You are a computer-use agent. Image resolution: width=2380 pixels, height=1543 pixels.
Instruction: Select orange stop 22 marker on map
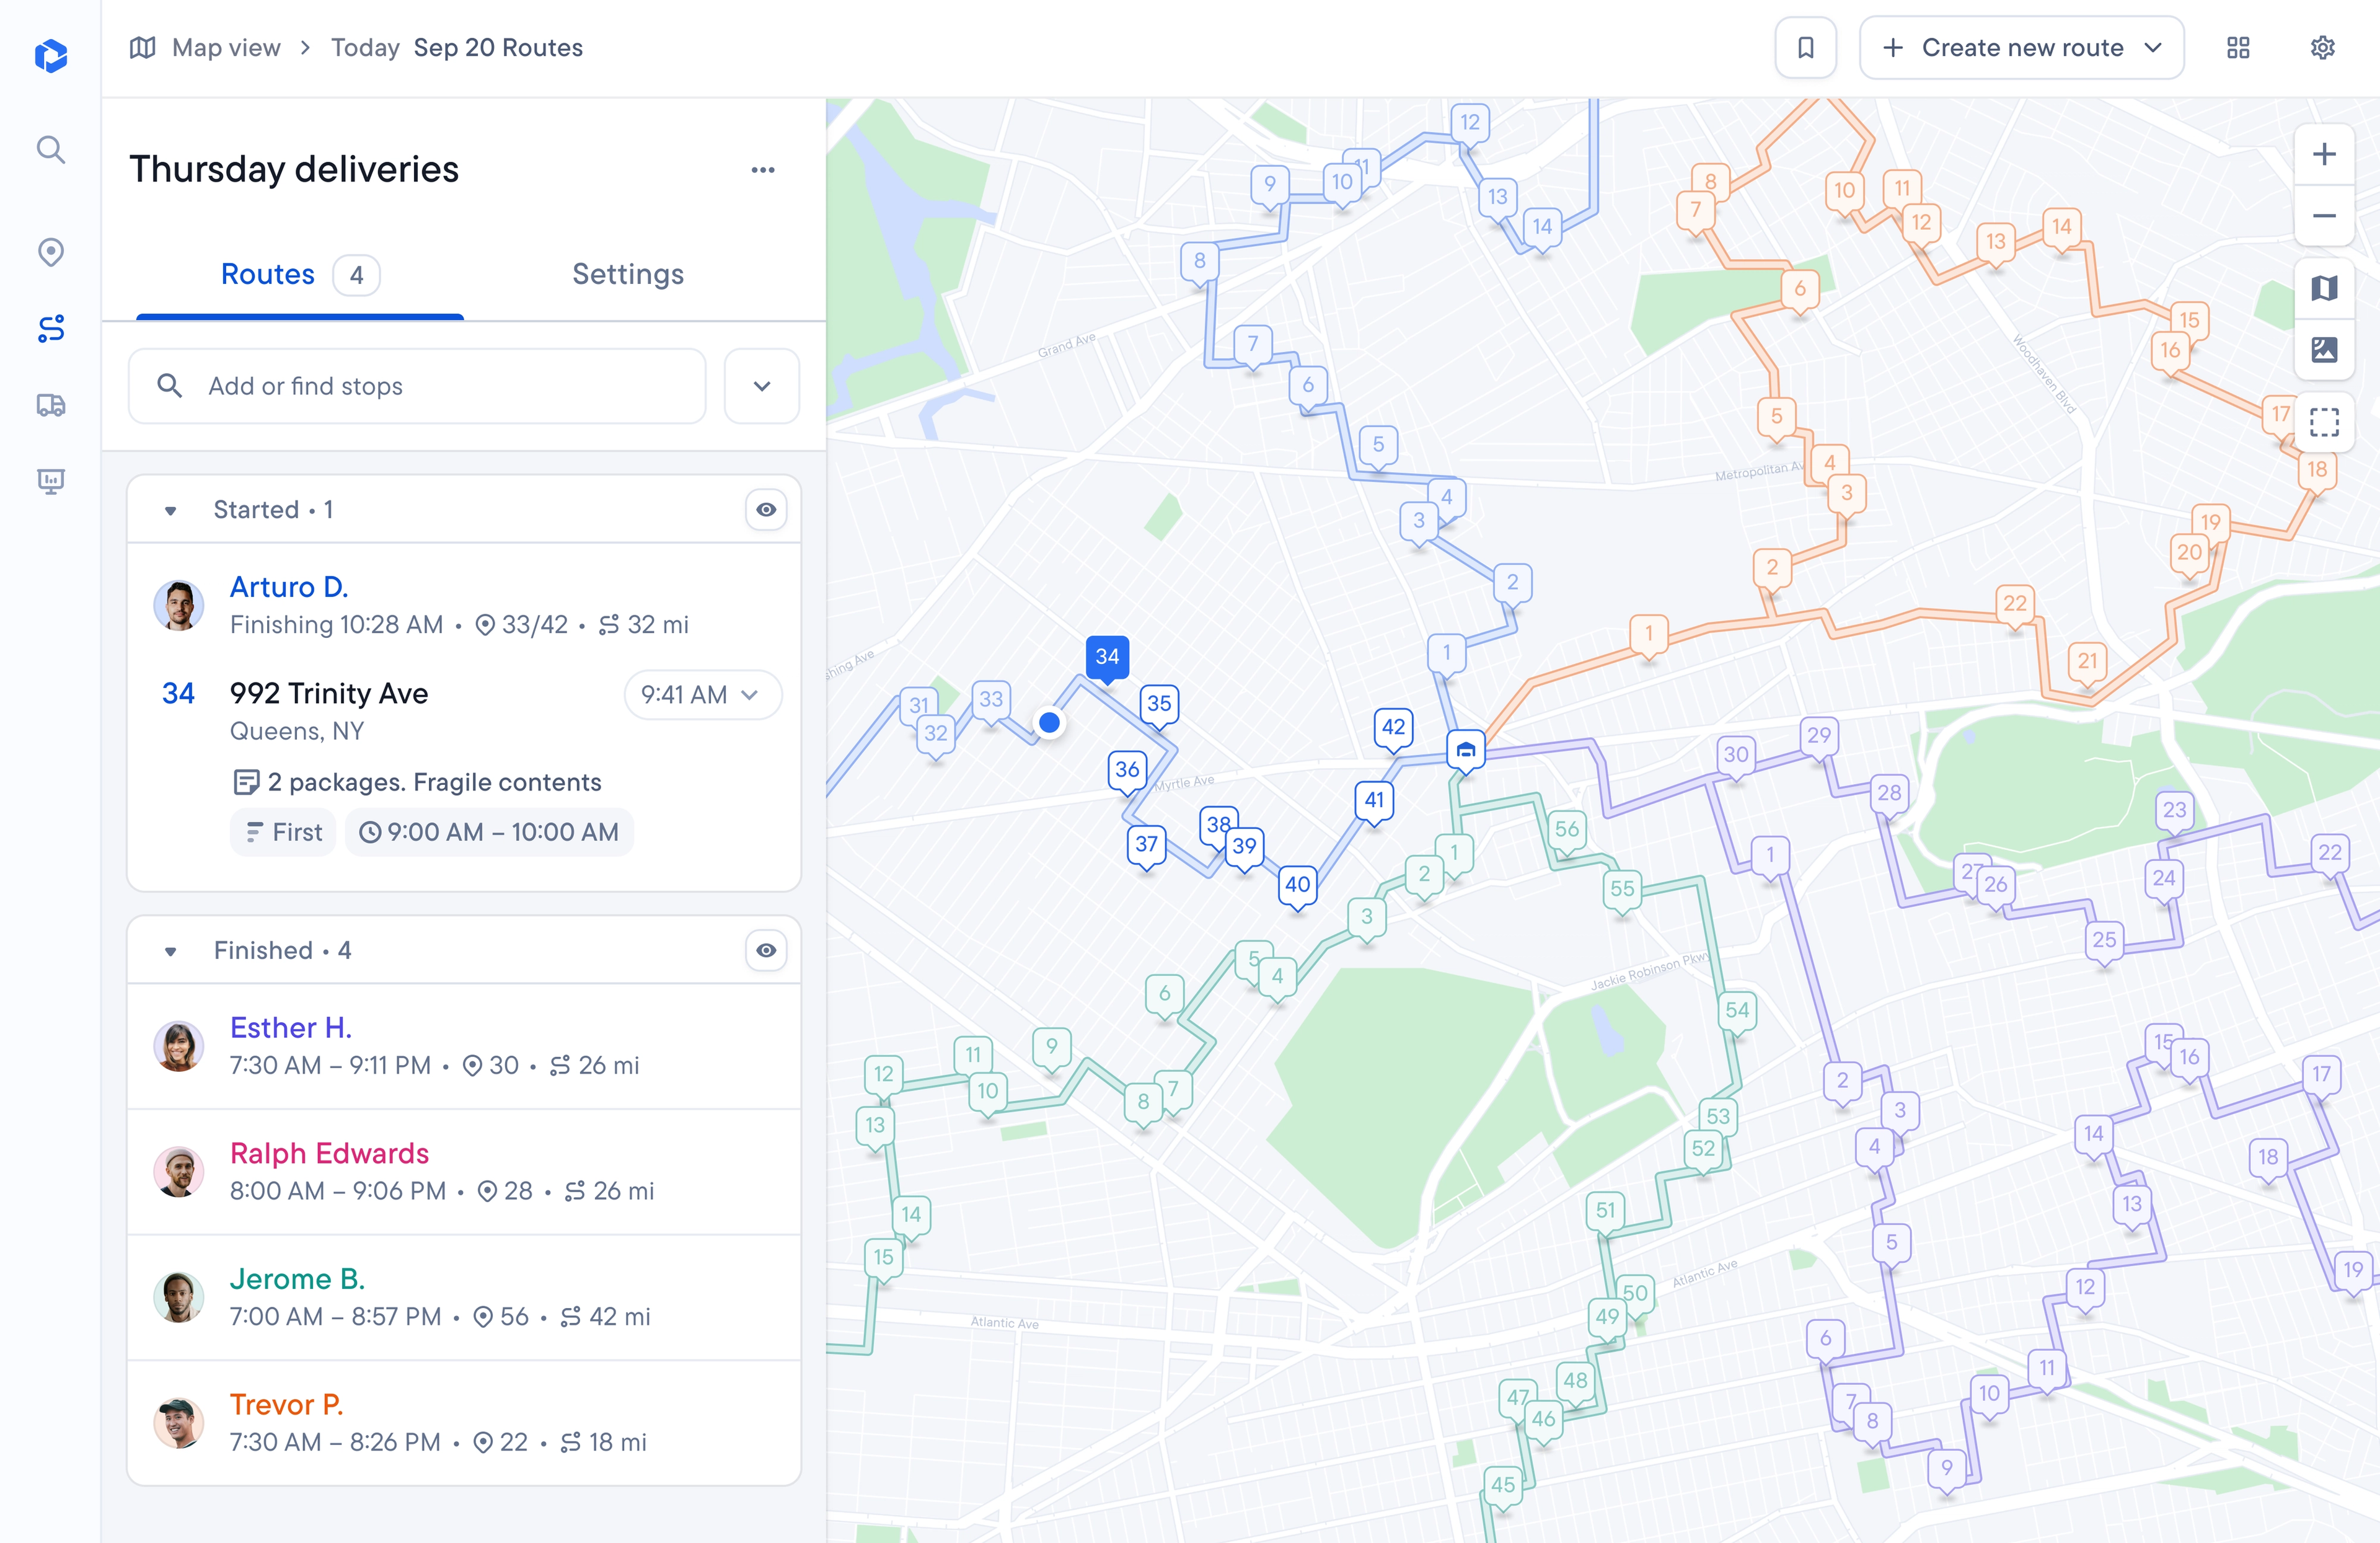coord(2014,605)
